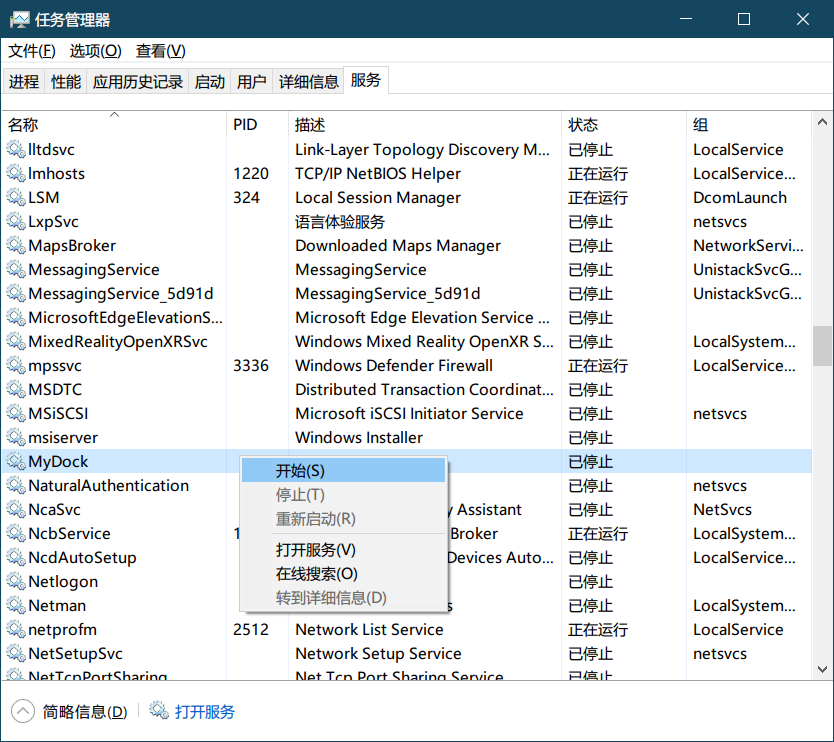
Task: Click the description Windows Defender Firewall
Action: pyautogui.click(x=394, y=365)
